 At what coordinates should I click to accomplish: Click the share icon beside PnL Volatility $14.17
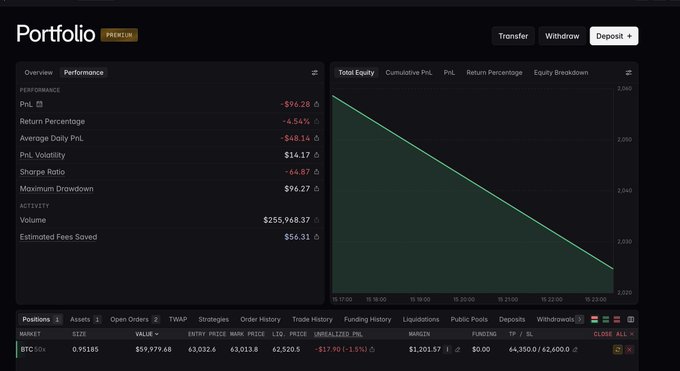[317, 155]
